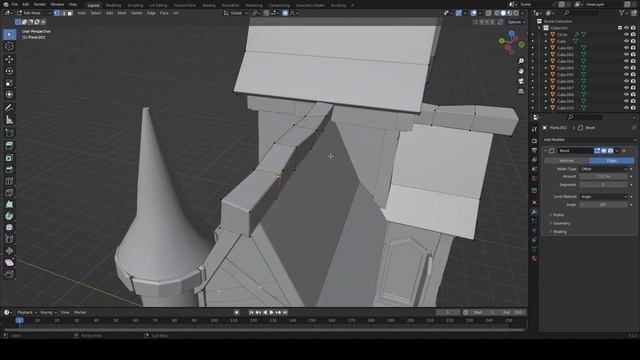Viewport: 640px width, 360px height.
Task: Toggle Bevel modifier edit mode display
Action: click(597, 151)
